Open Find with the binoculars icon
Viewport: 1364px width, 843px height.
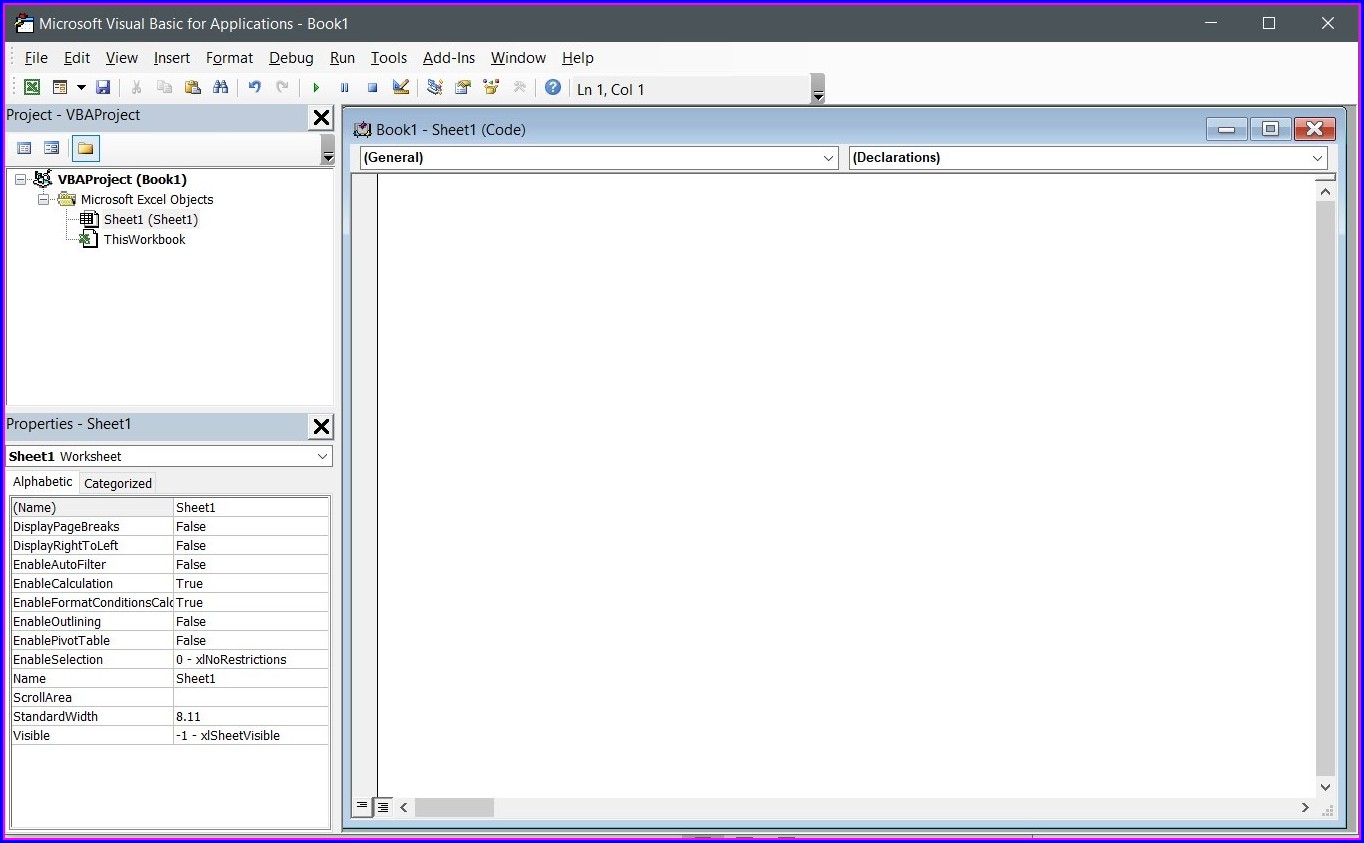221,88
